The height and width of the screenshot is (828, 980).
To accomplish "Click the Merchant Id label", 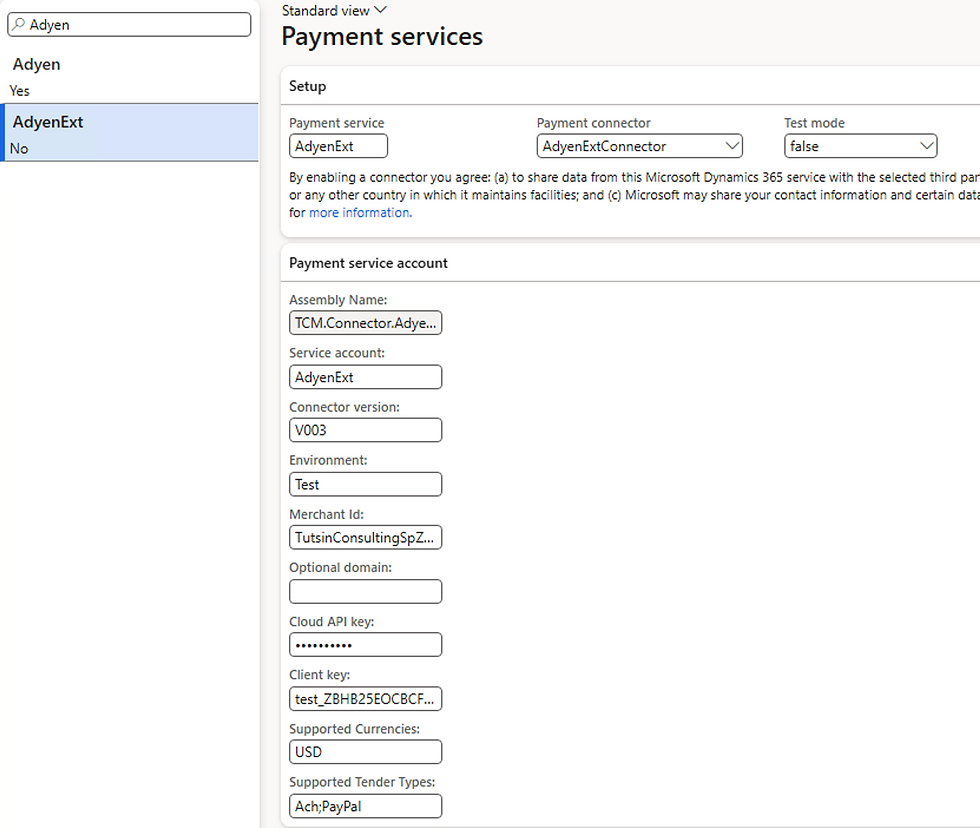I will point(326,514).
